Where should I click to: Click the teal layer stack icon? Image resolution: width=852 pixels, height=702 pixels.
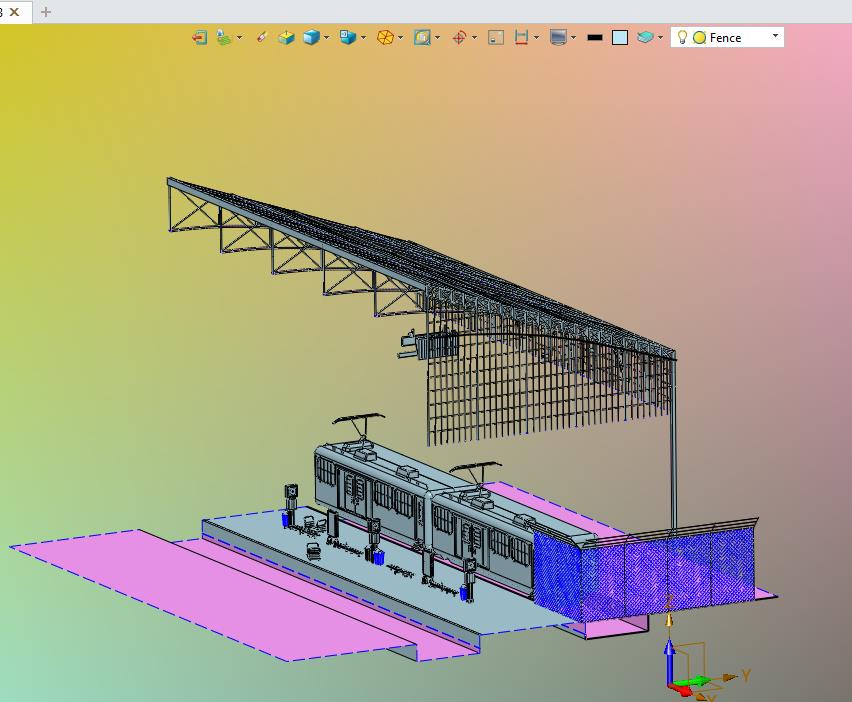click(645, 37)
